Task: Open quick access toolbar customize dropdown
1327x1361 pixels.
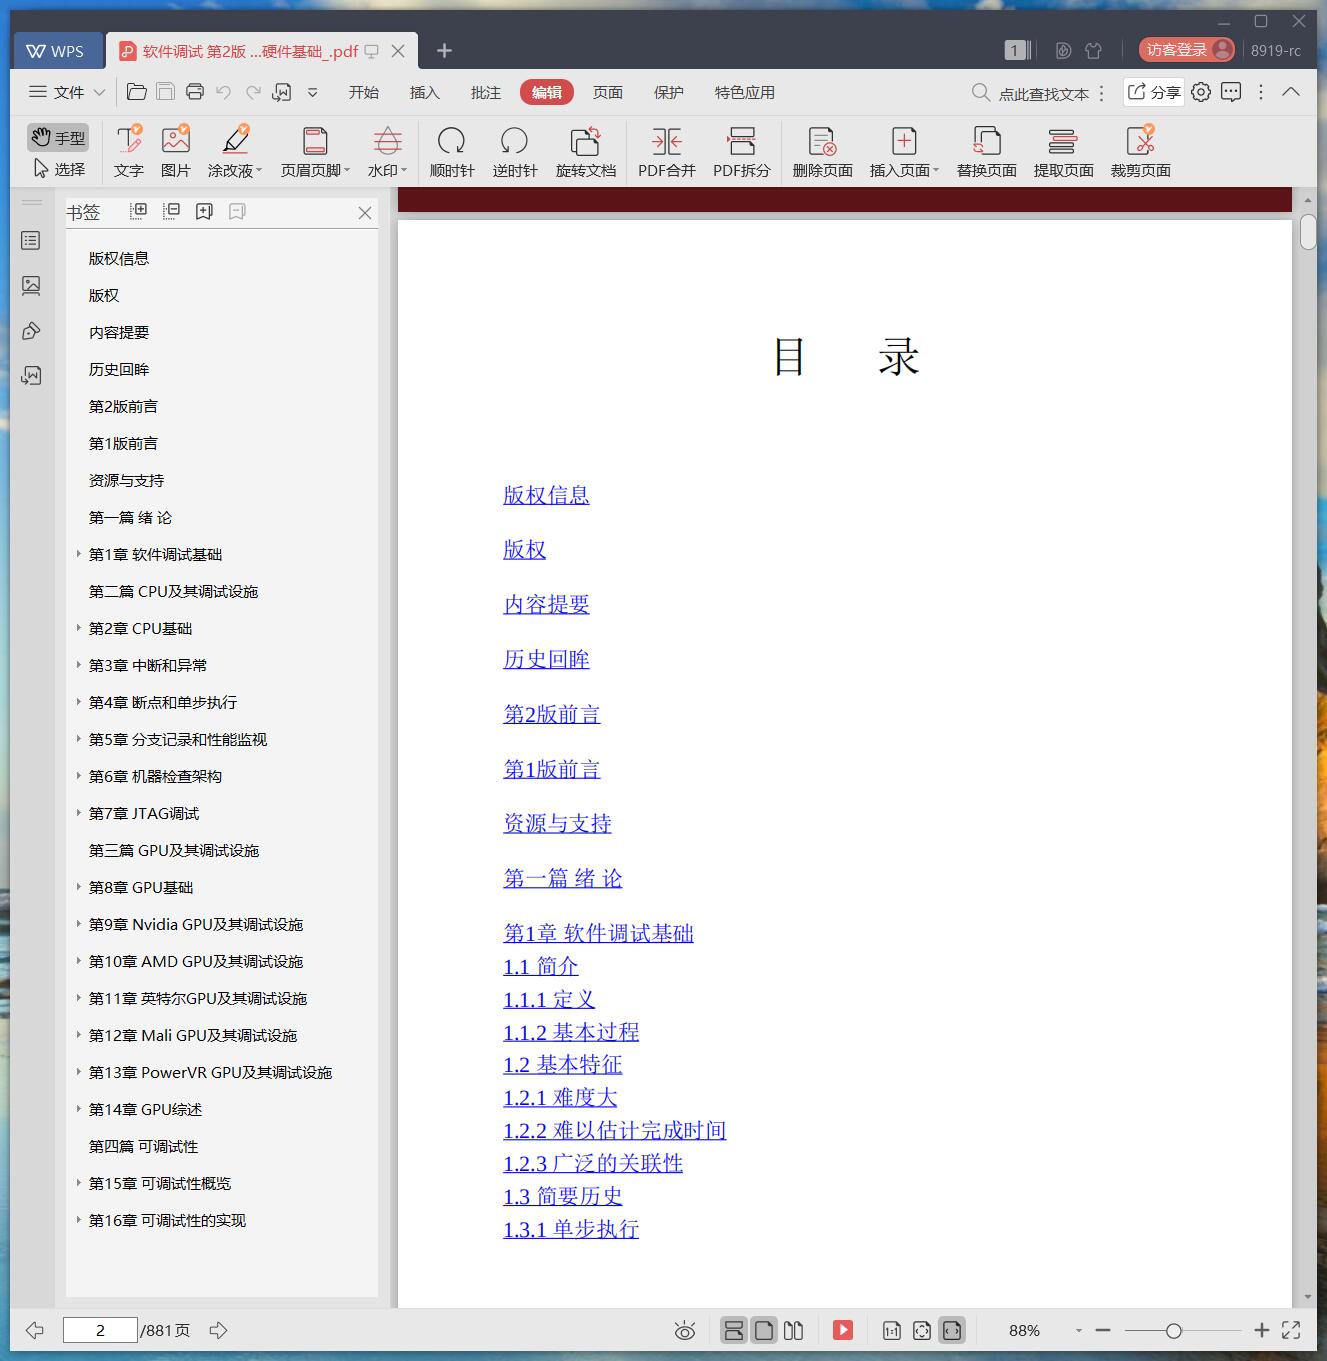Action: [312, 92]
